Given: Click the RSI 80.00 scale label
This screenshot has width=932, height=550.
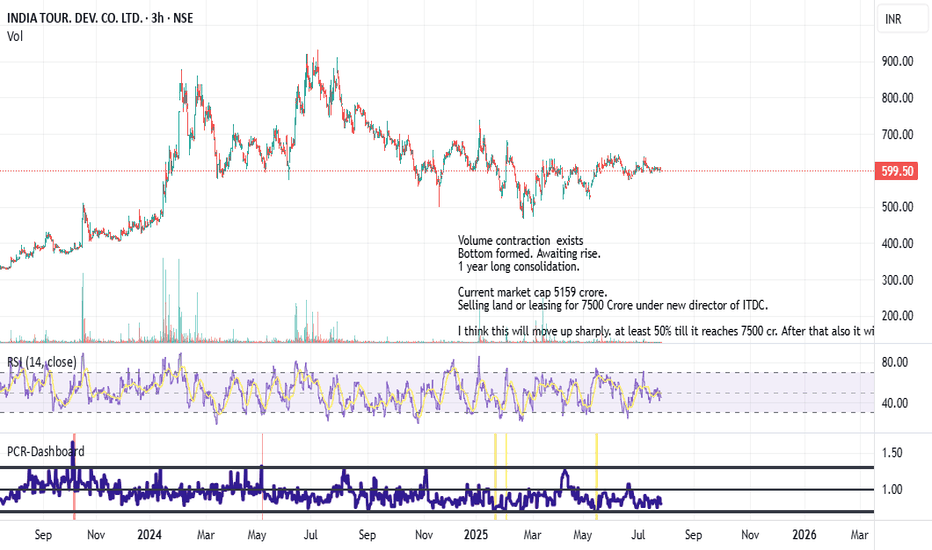Looking at the screenshot, I should [895, 362].
